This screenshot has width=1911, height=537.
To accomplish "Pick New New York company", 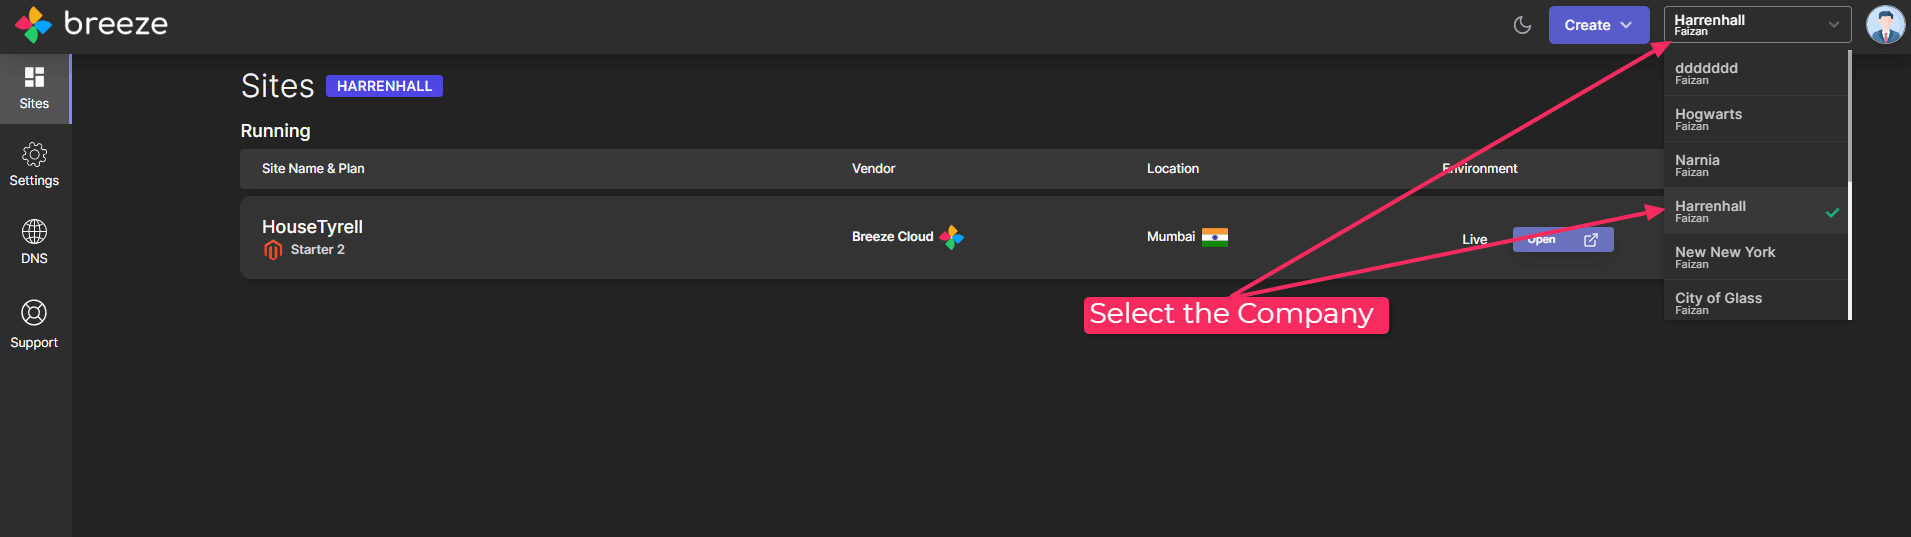I will point(1755,257).
